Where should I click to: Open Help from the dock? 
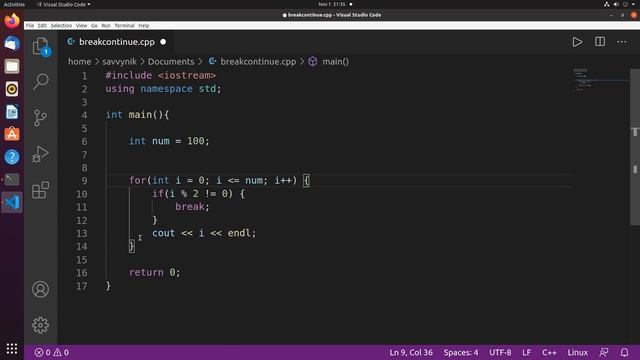point(12,157)
